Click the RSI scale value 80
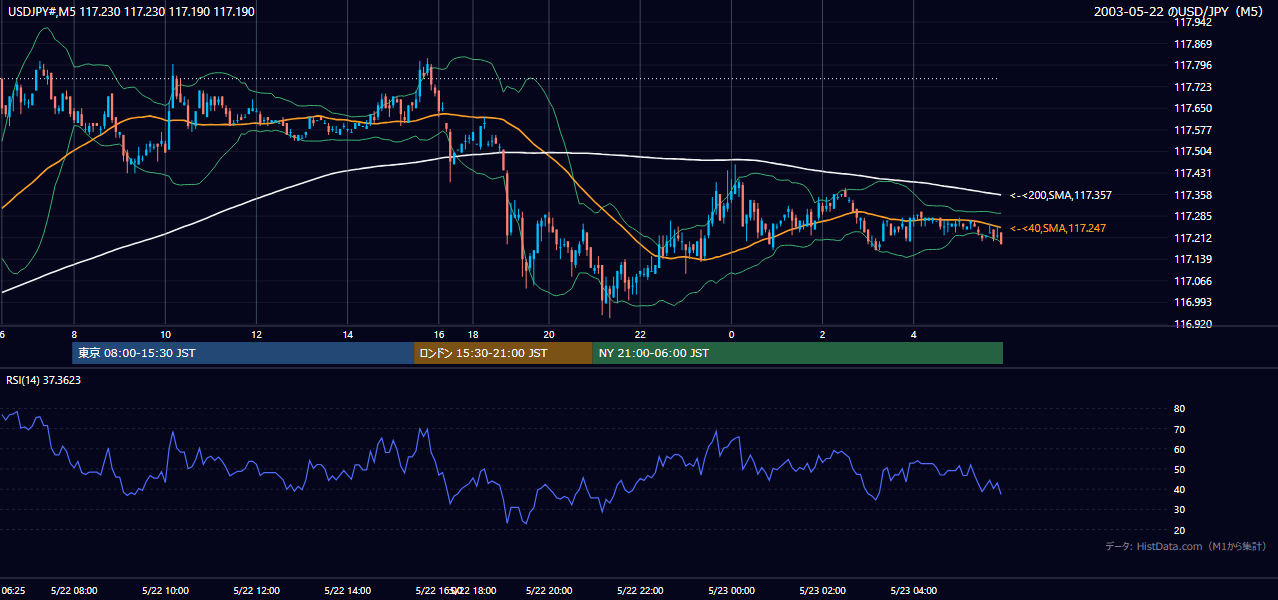Screen dimensions: 1278x600 [x=1179, y=409]
